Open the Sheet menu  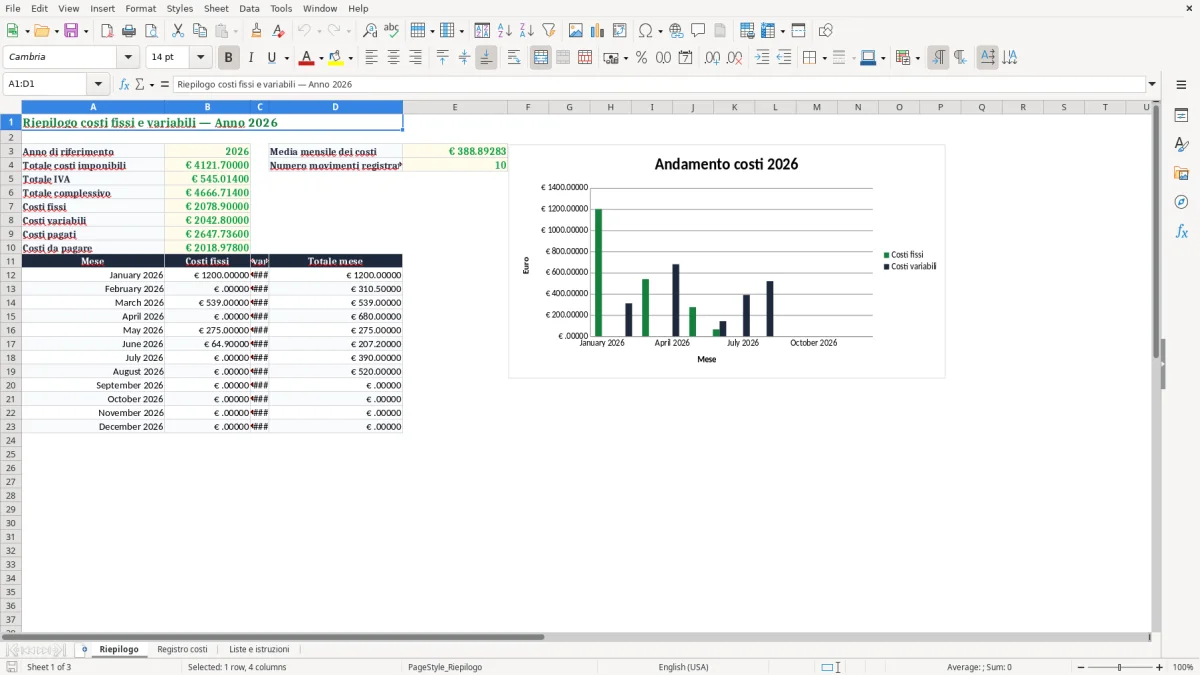(x=216, y=8)
